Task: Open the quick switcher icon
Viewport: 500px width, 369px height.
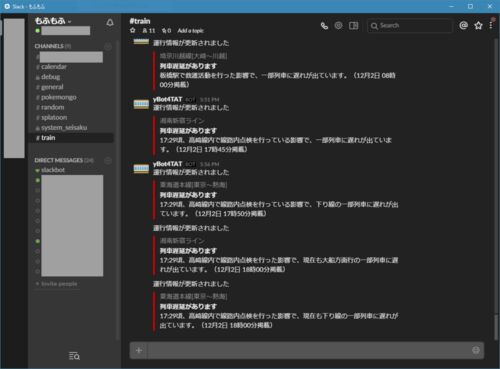Action: click(74, 356)
